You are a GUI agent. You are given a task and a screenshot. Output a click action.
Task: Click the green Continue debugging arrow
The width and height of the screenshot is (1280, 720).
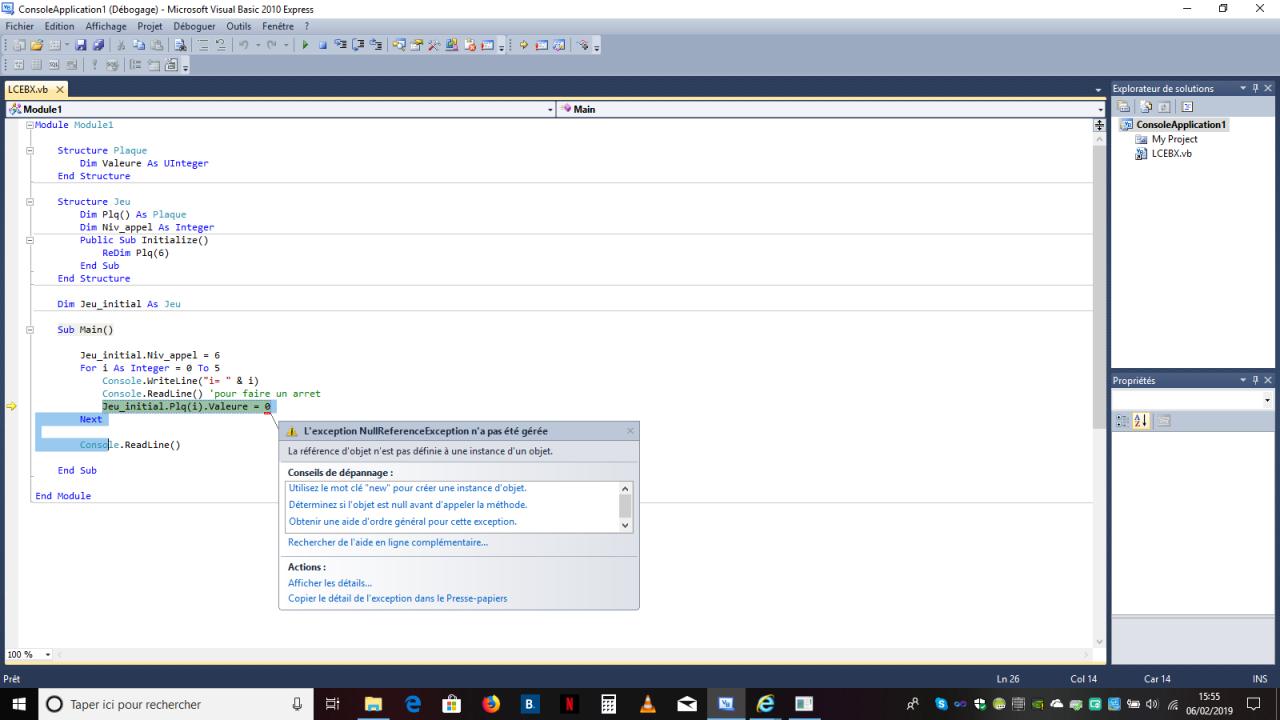[x=306, y=45]
